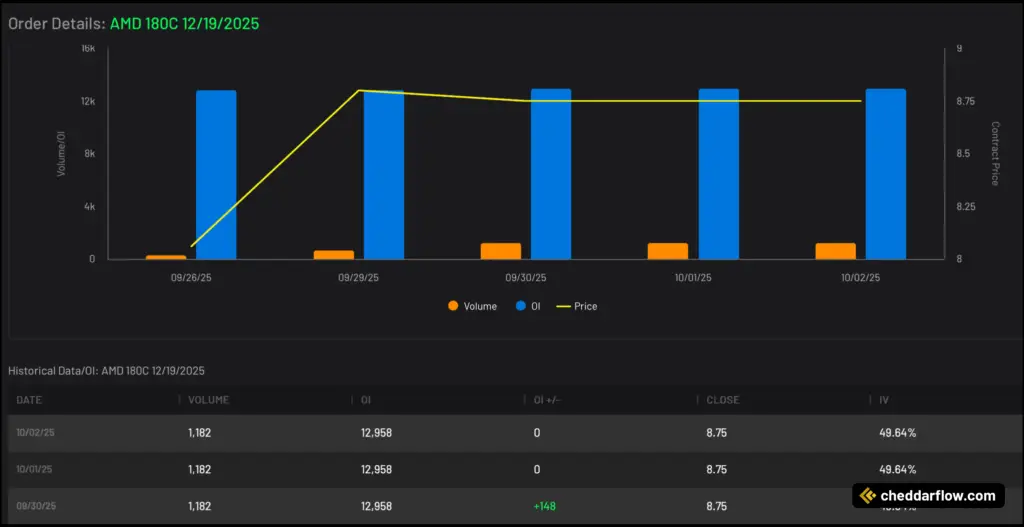The image size is (1024, 527).
Task: Click the blue OI bar for 09/26/25
Action: point(216,175)
